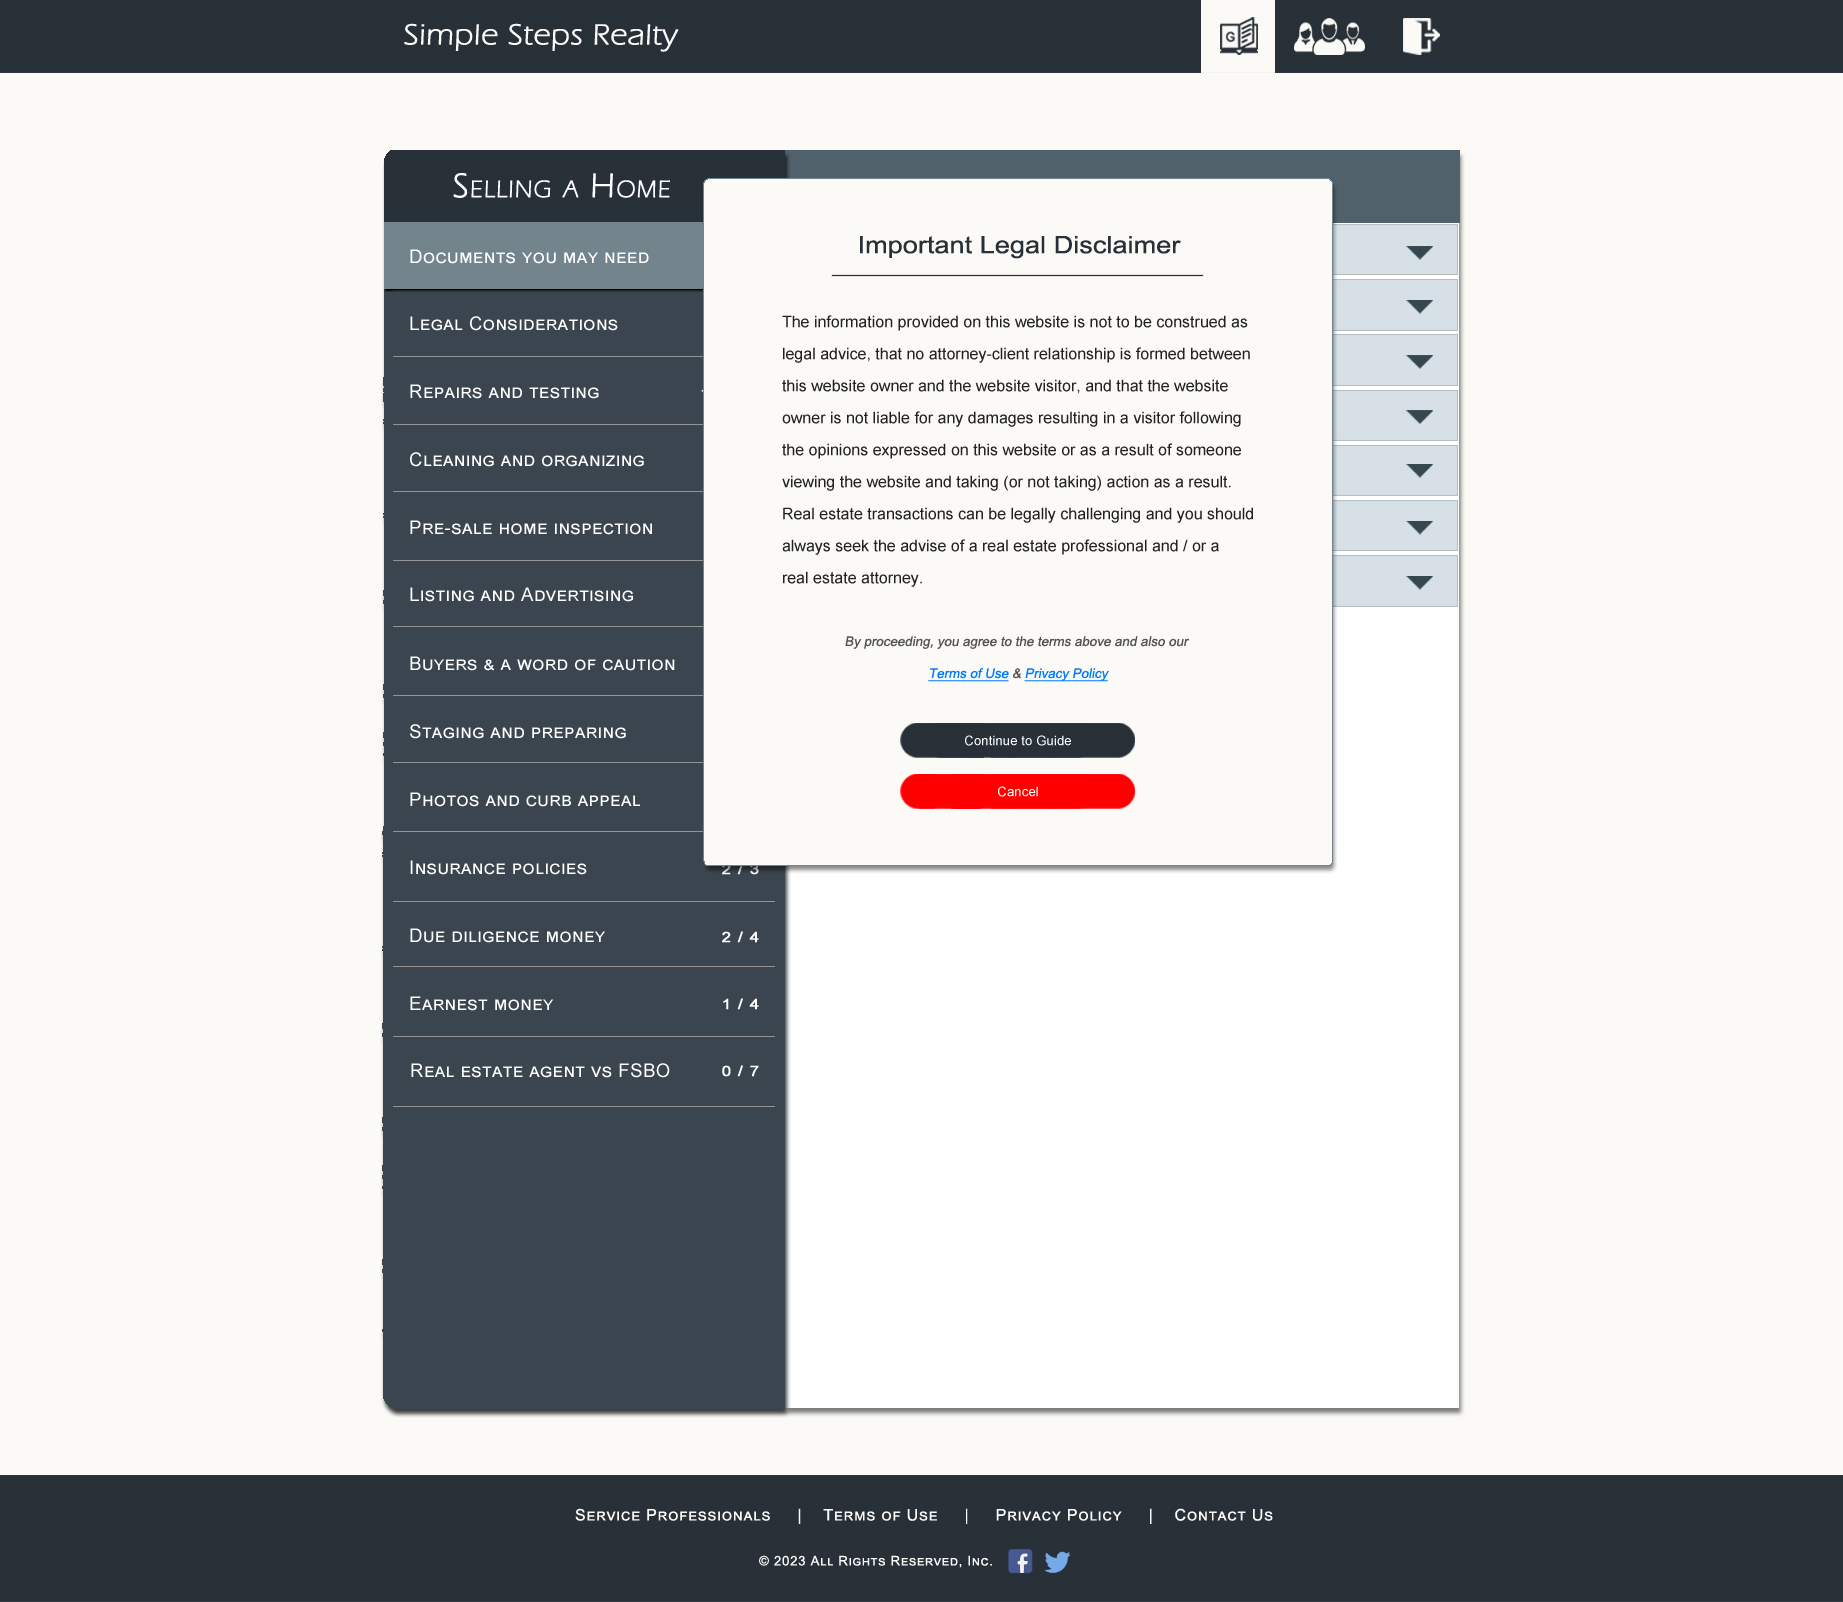The image size is (1843, 1602).
Task: Click the service professionals people icon
Action: pos(1329,37)
